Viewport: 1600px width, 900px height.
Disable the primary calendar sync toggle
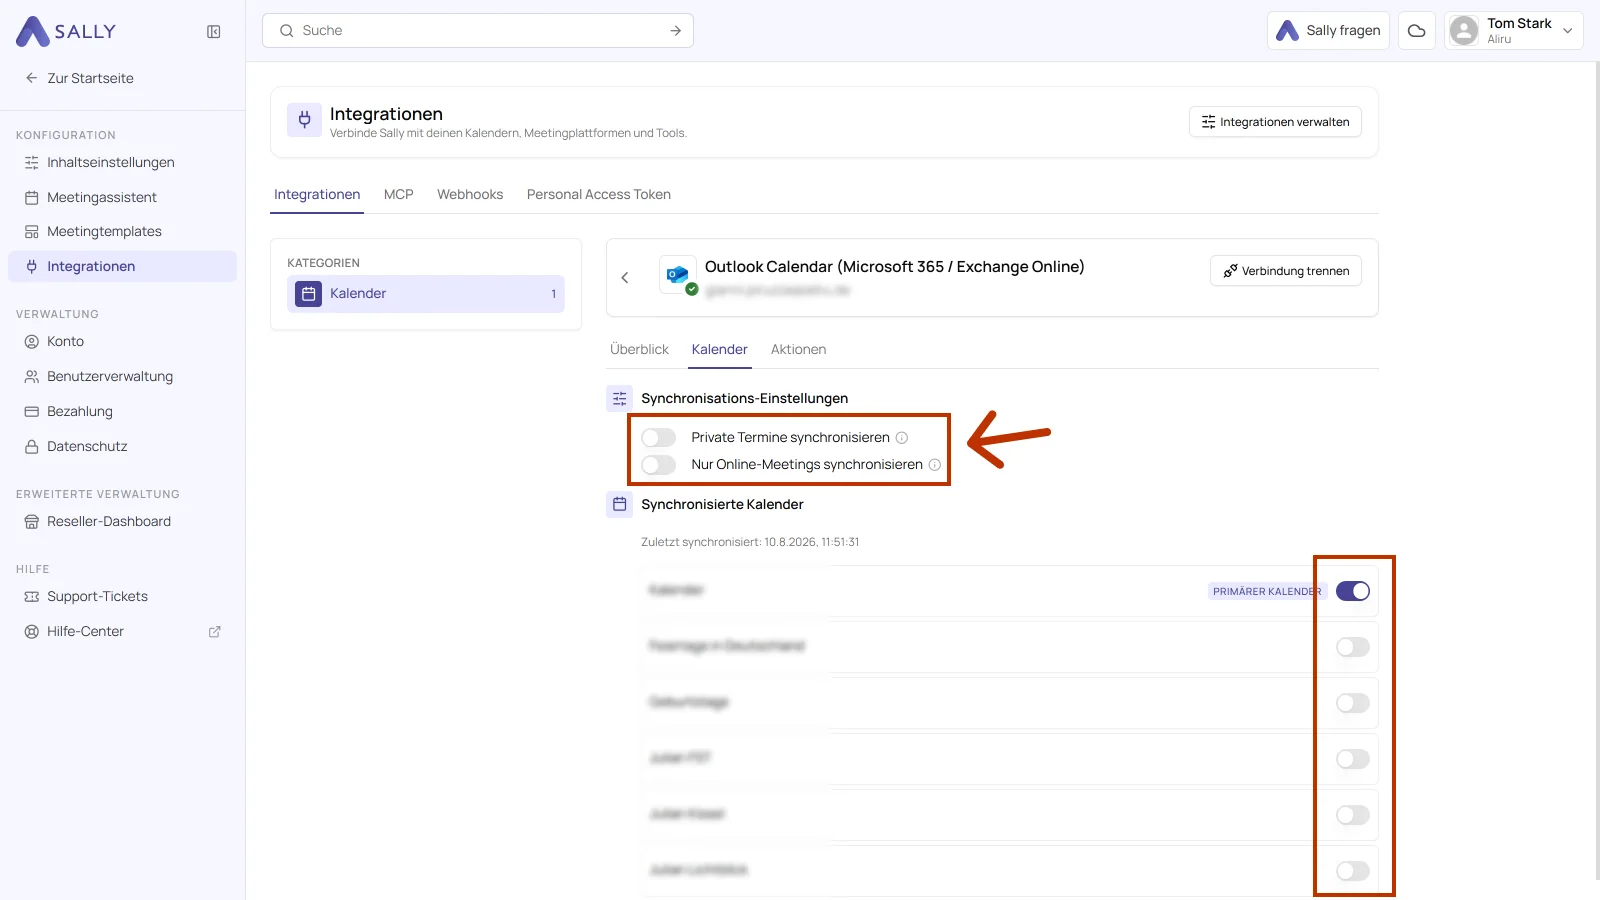click(x=1353, y=591)
